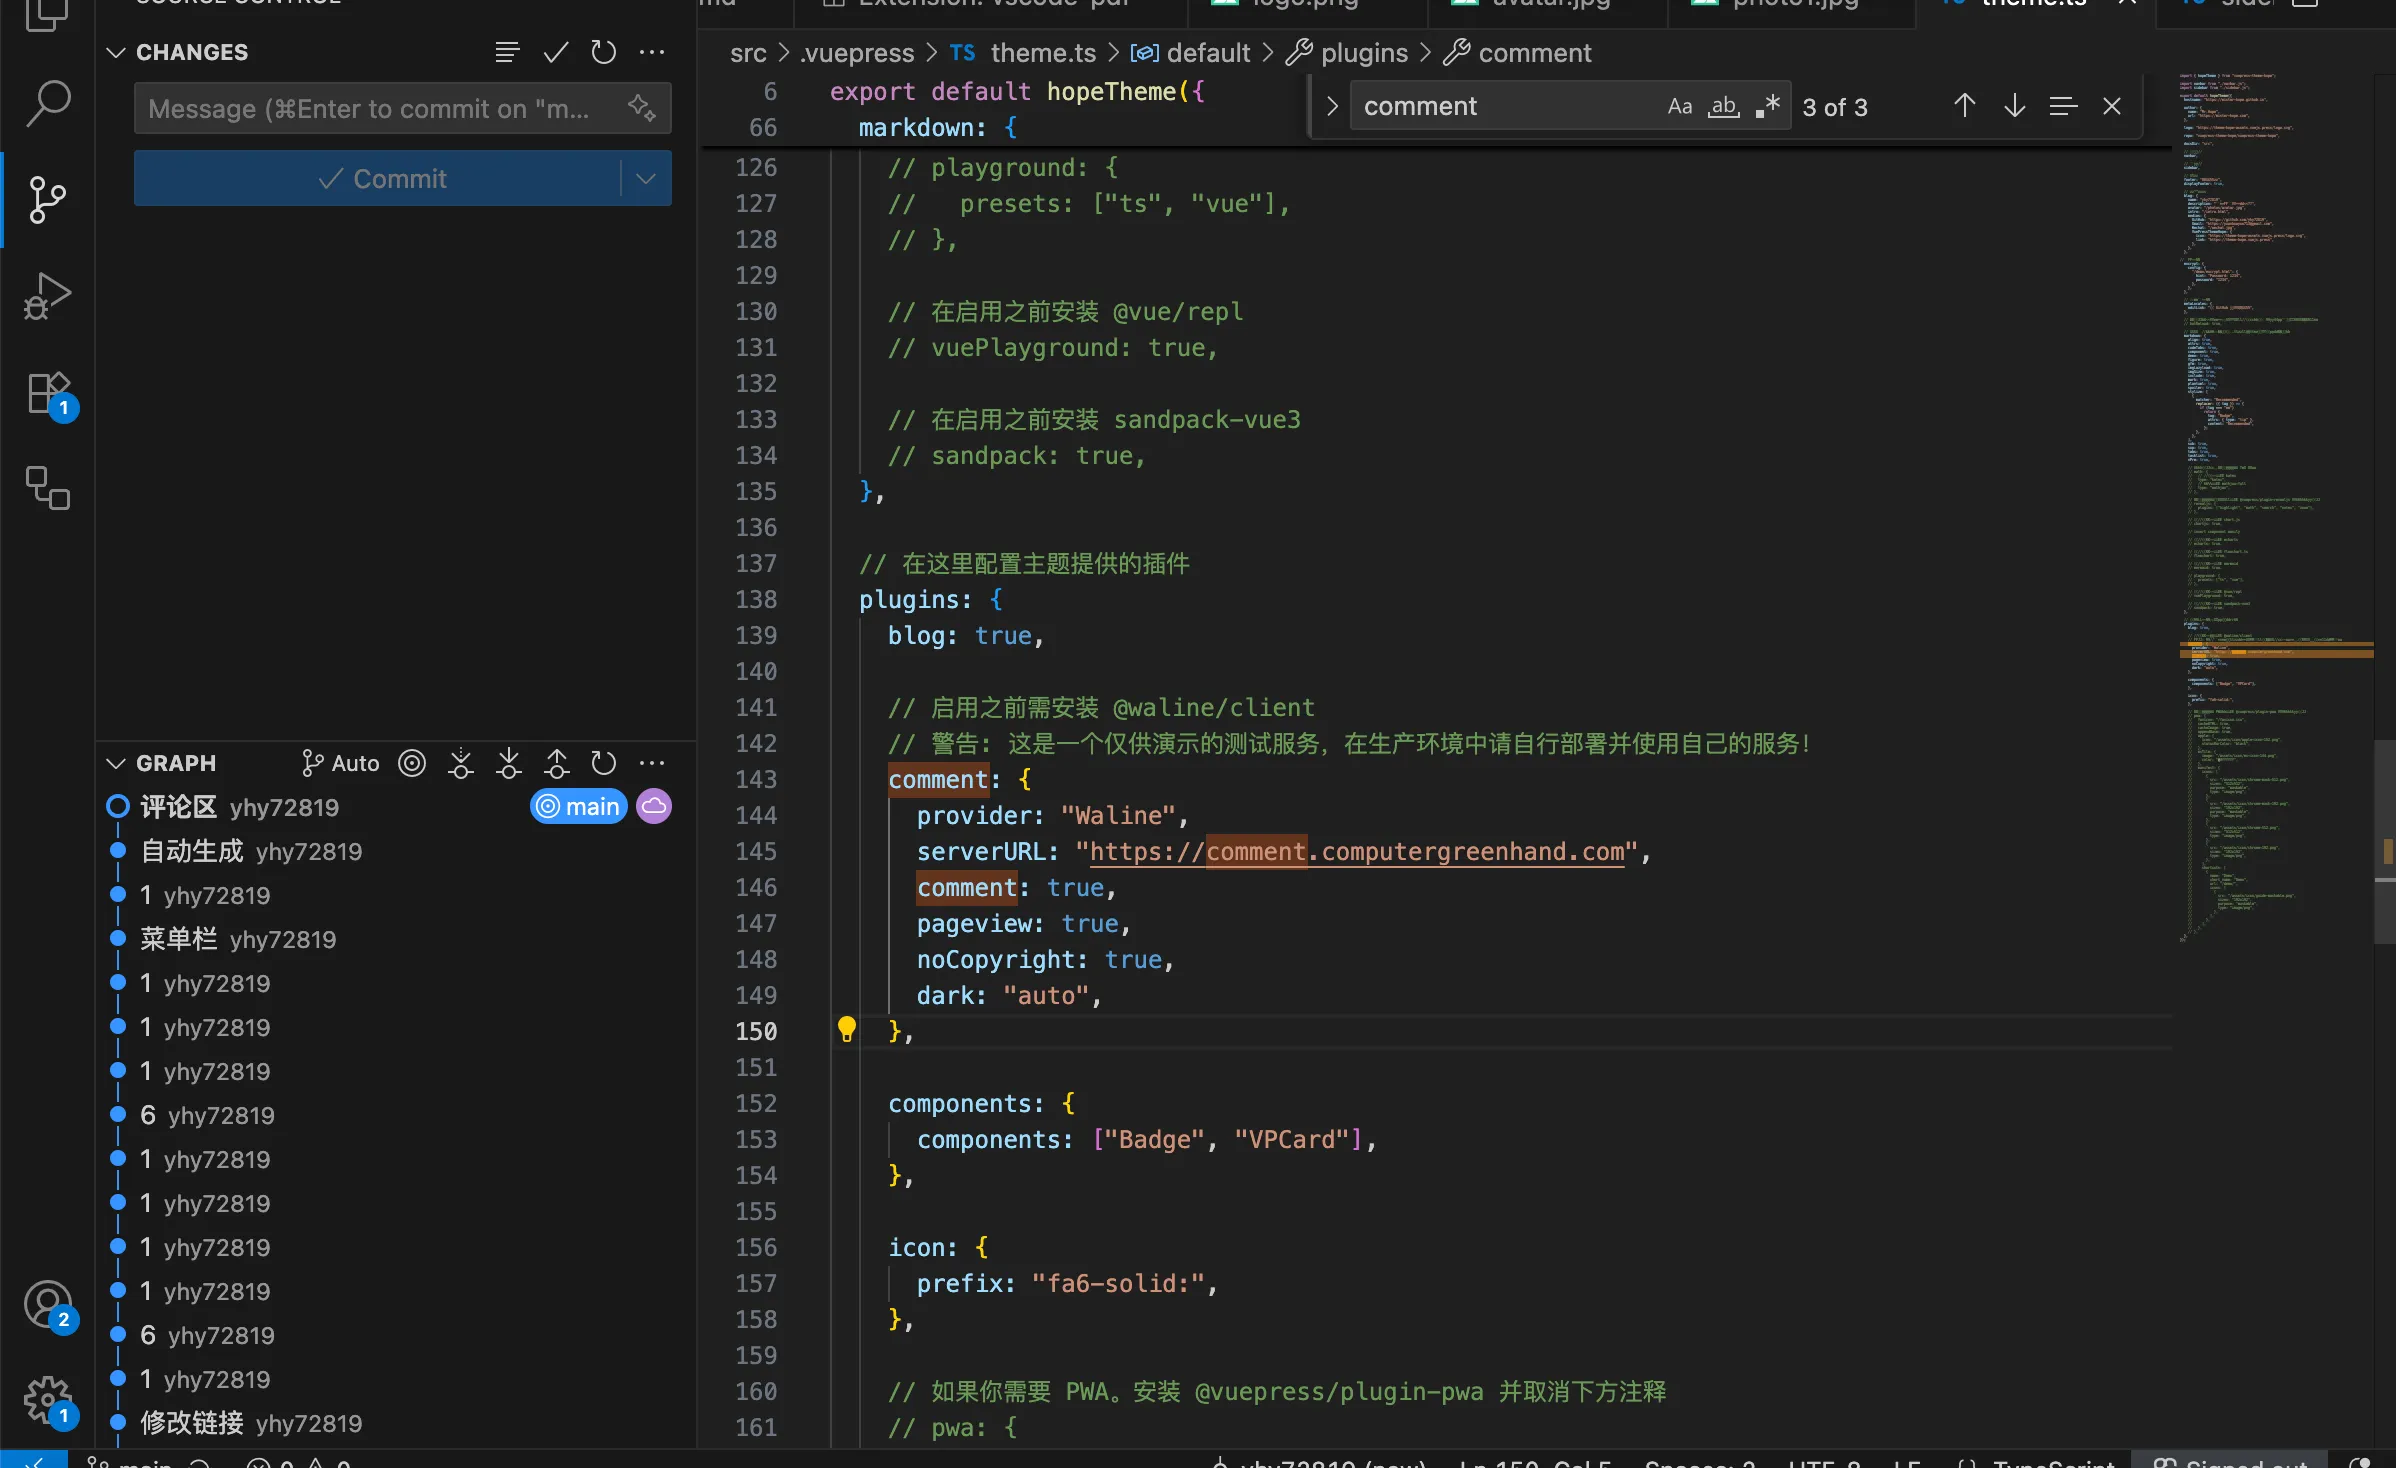Click the '3 of 3' match count text

point(1835,107)
